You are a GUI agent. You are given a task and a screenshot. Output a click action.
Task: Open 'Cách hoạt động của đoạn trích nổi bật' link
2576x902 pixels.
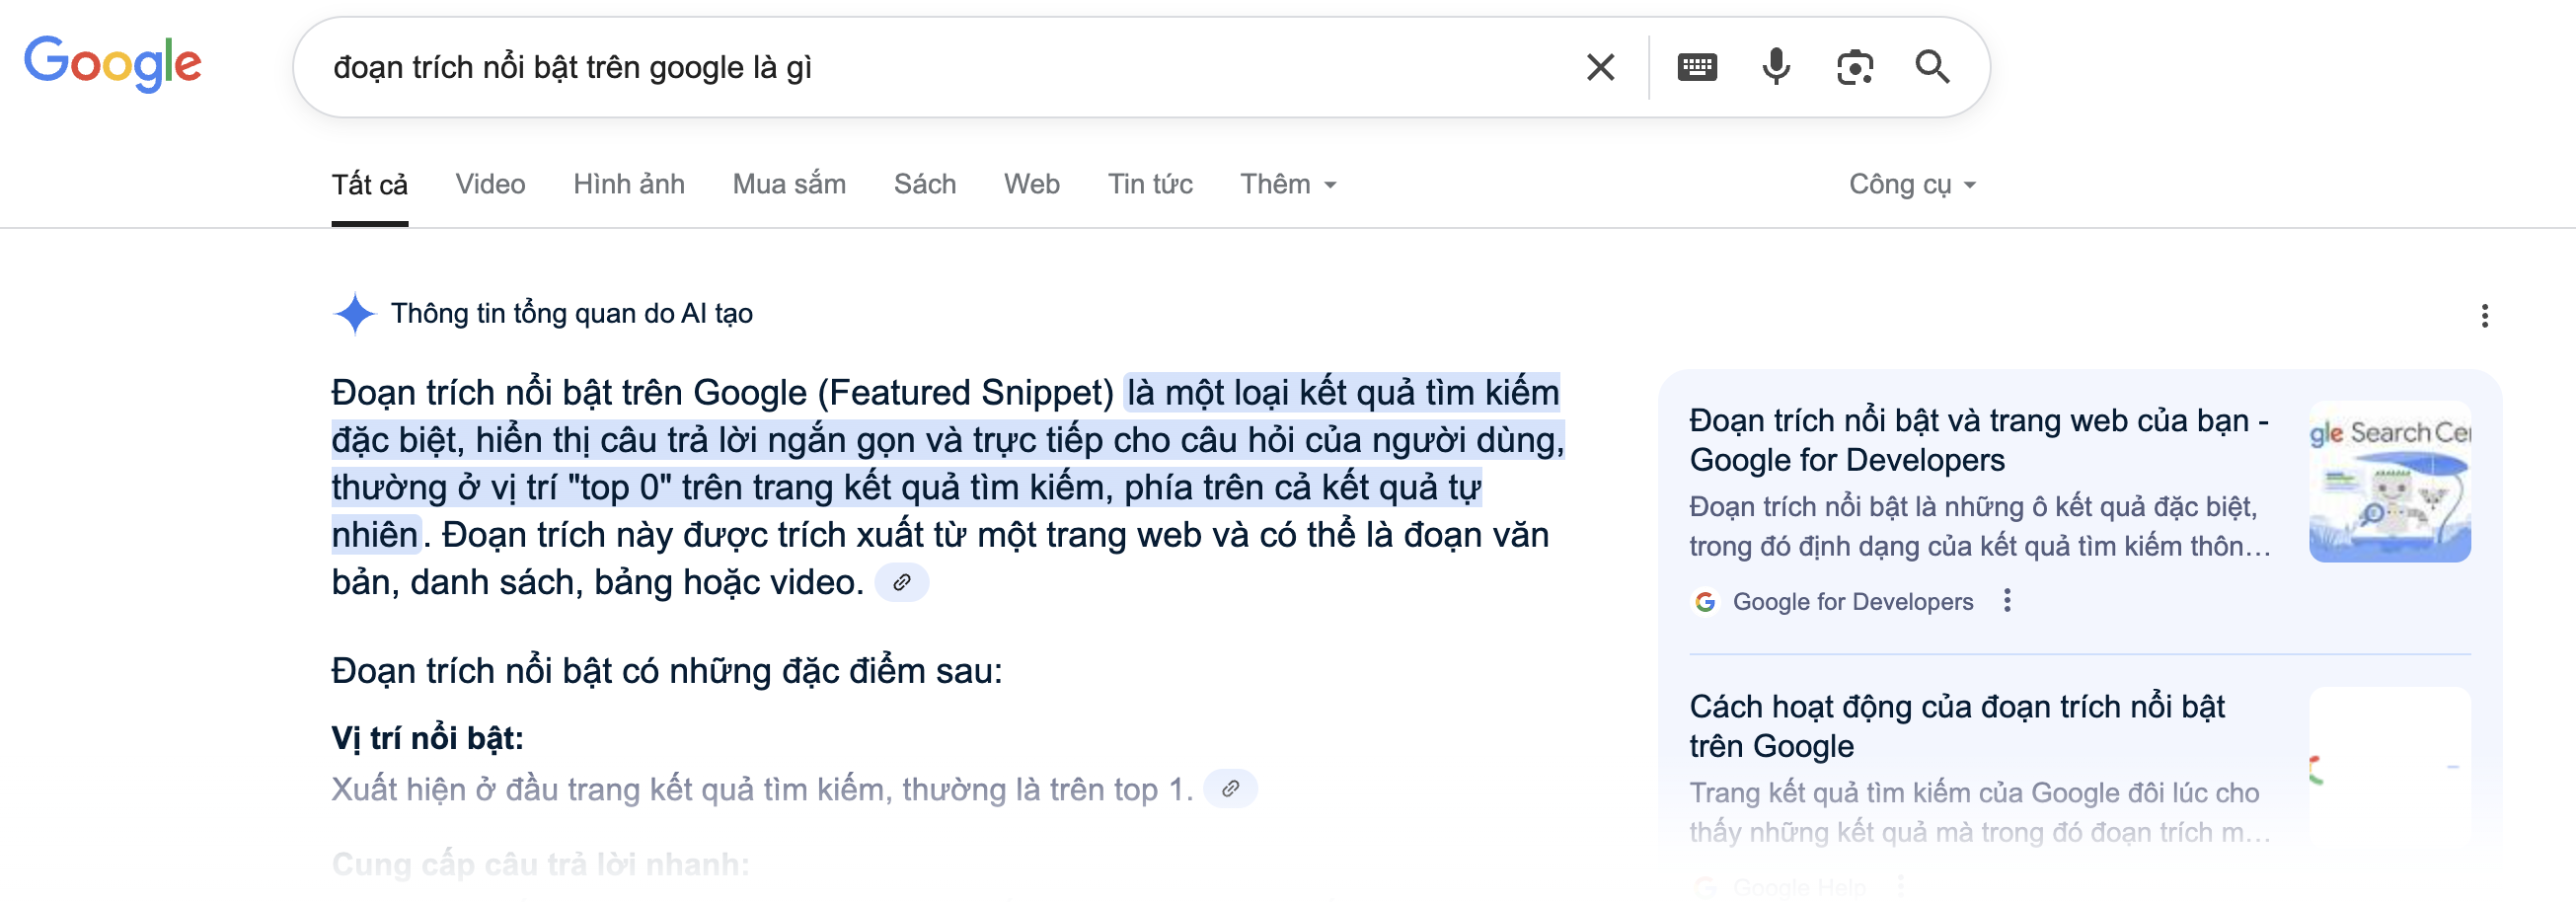pos(1957,726)
